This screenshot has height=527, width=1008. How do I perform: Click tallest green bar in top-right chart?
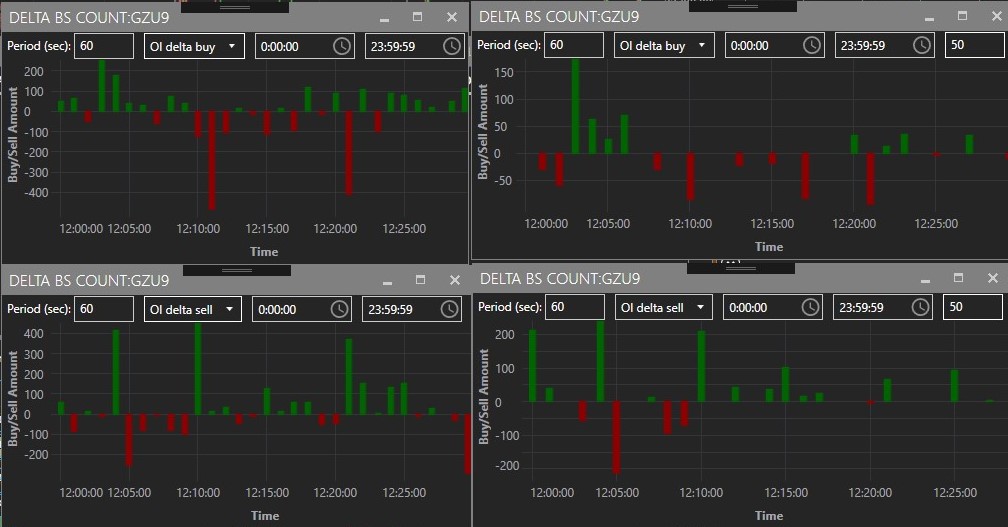575,106
